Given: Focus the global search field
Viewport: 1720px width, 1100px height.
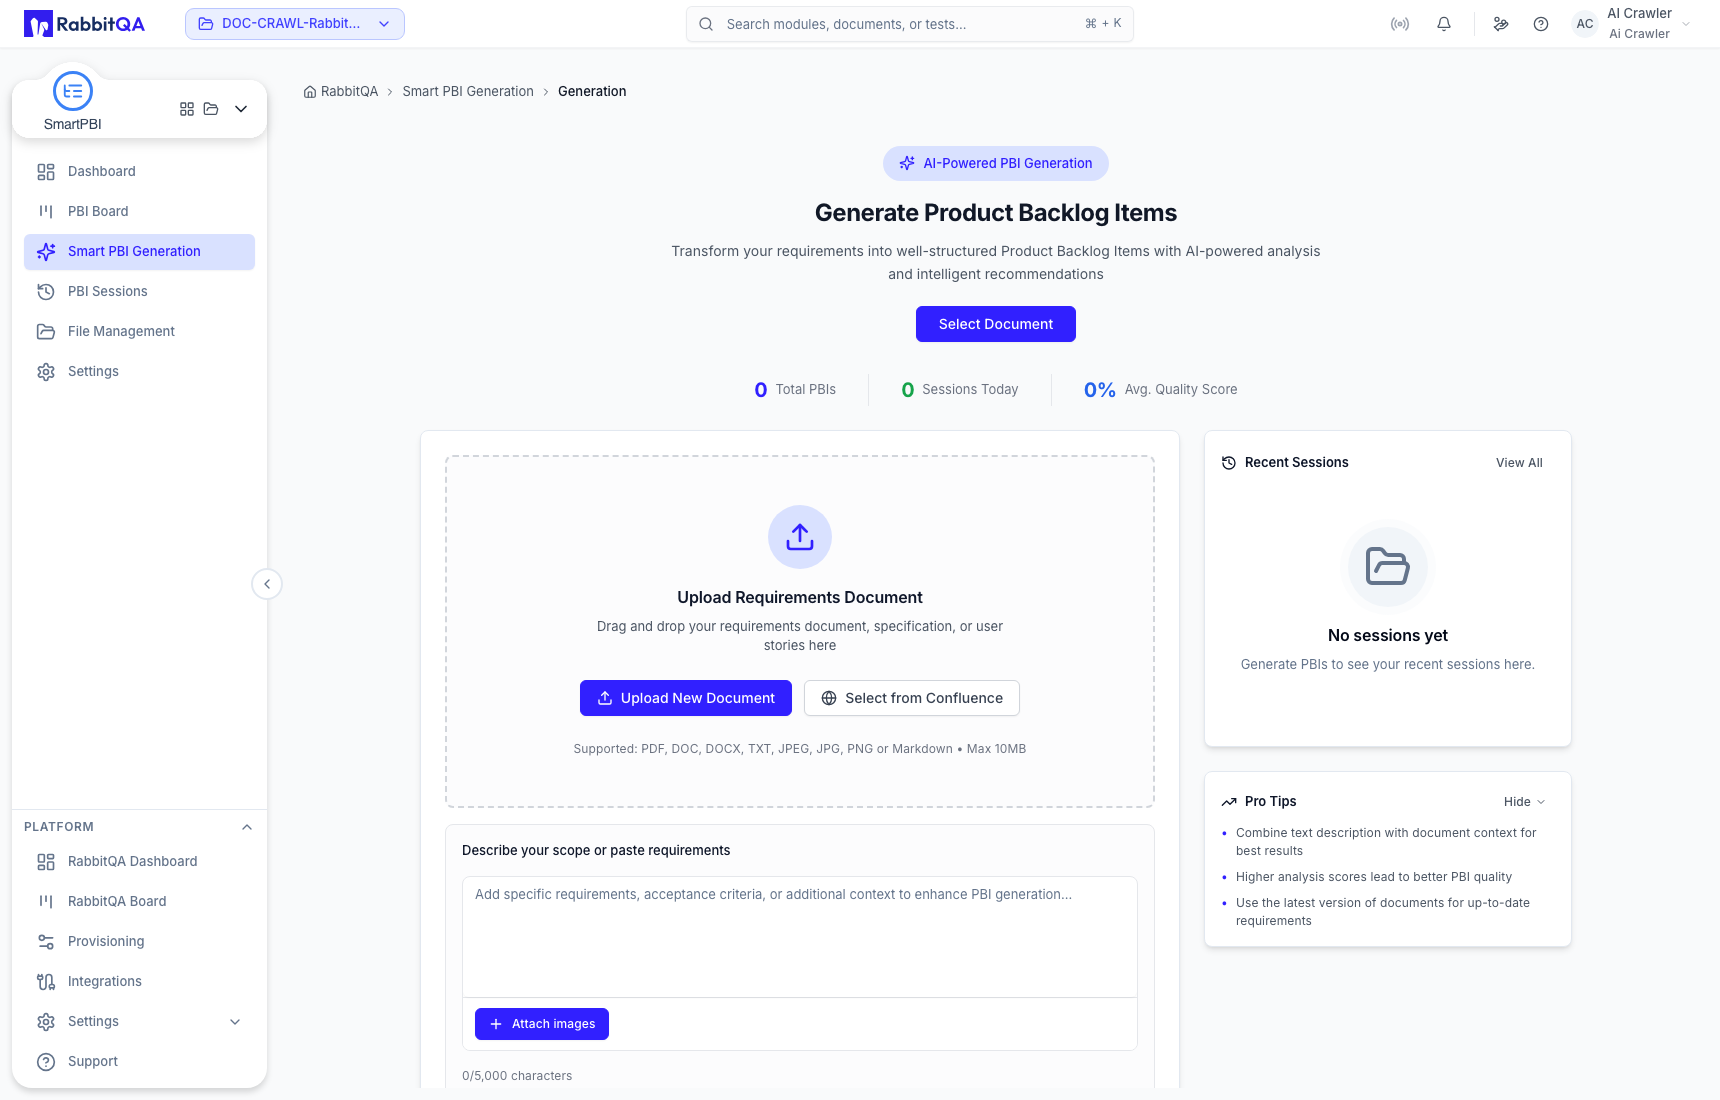Looking at the screenshot, I should click(x=910, y=24).
